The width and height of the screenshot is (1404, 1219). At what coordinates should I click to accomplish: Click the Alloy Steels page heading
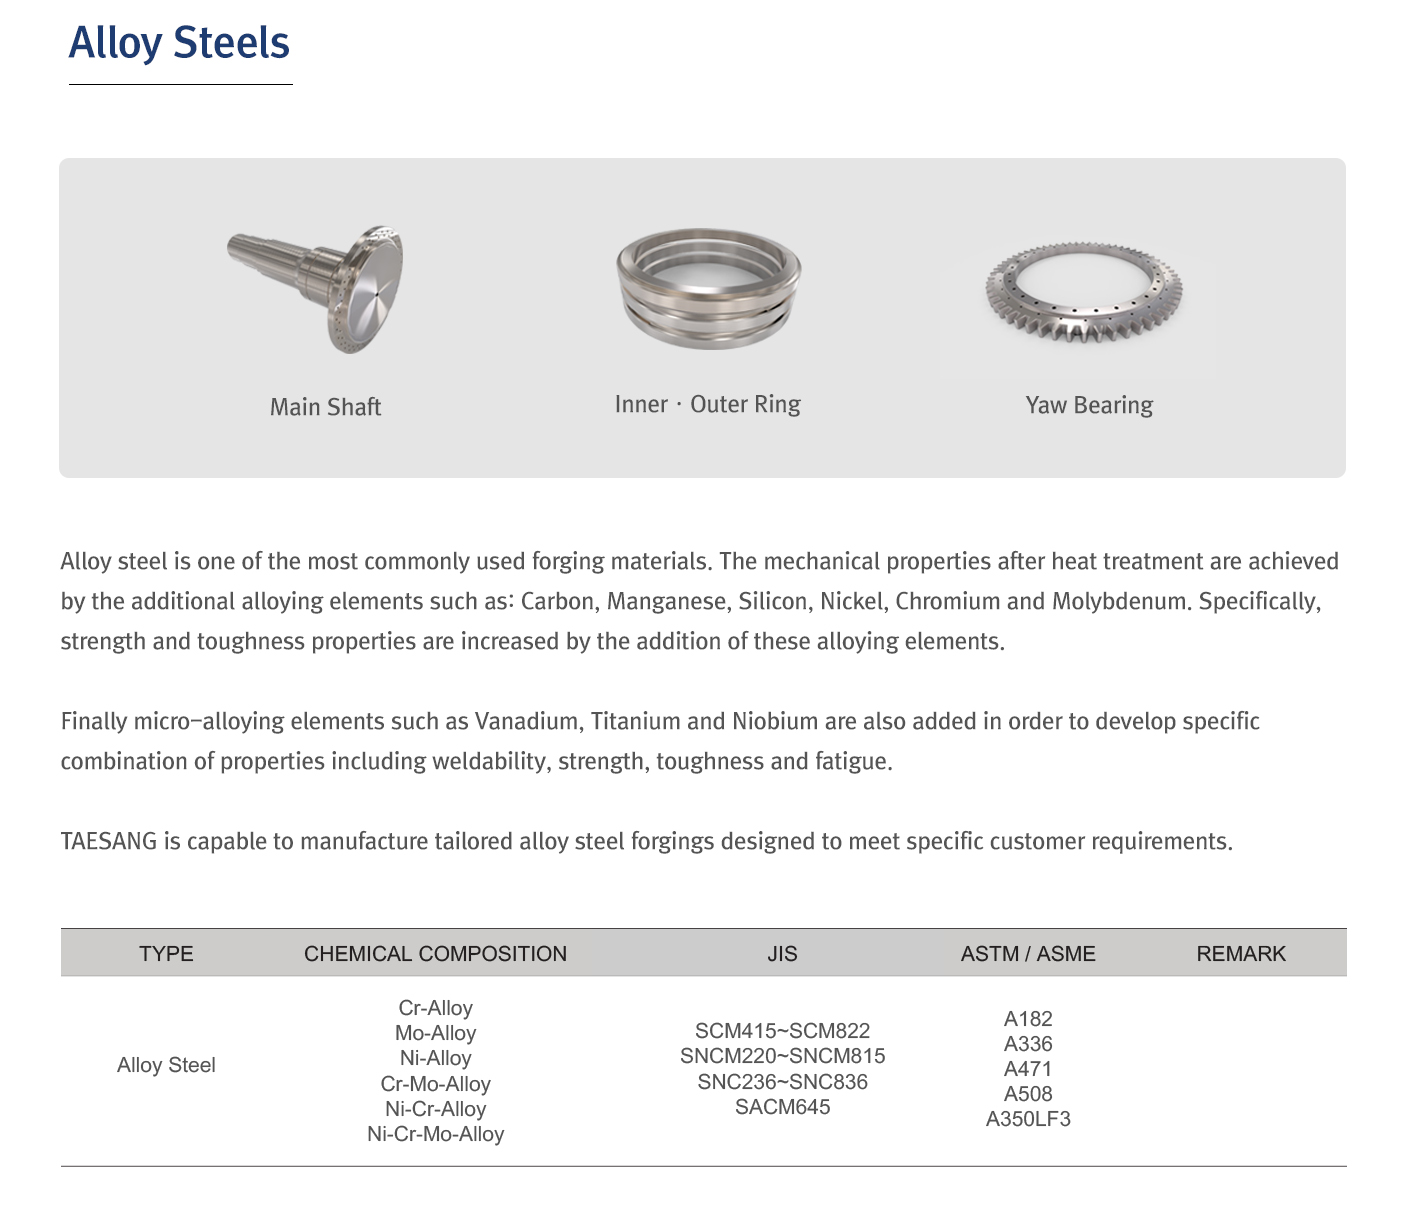pos(179,43)
